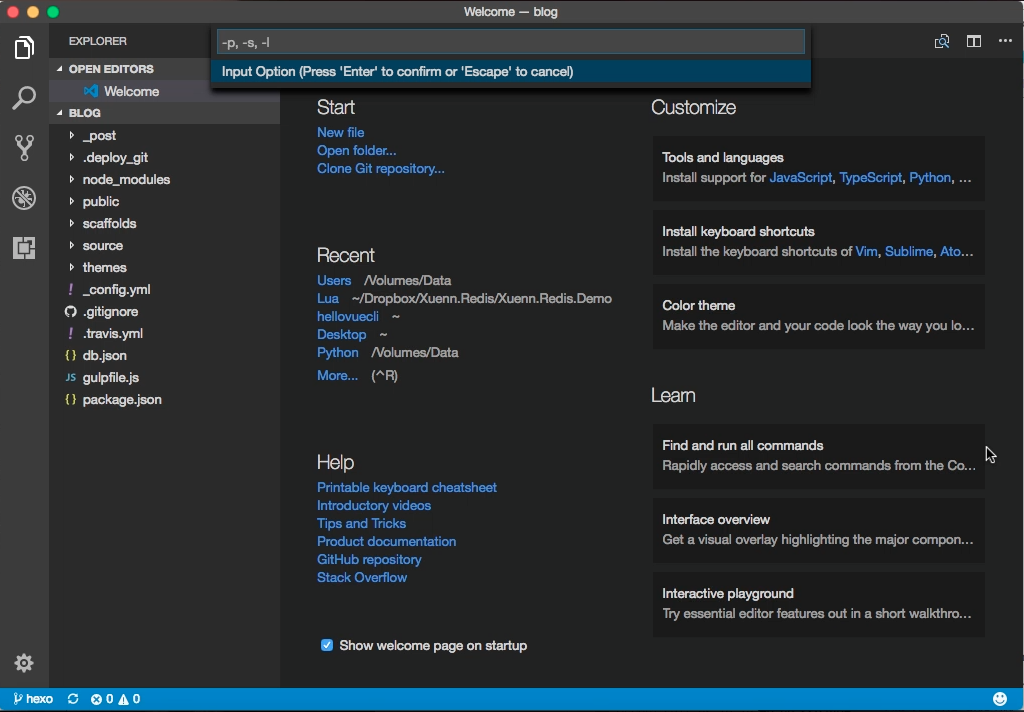The width and height of the screenshot is (1024, 712).
Task: Open recent hellovuecli link
Action: (x=347, y=316)
